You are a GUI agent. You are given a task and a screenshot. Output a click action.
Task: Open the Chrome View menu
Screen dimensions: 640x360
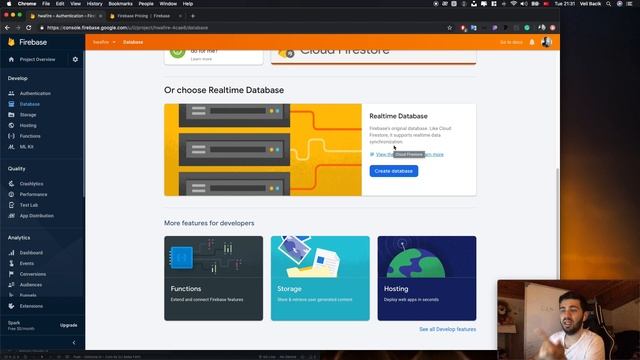click(x=76, y=4)
